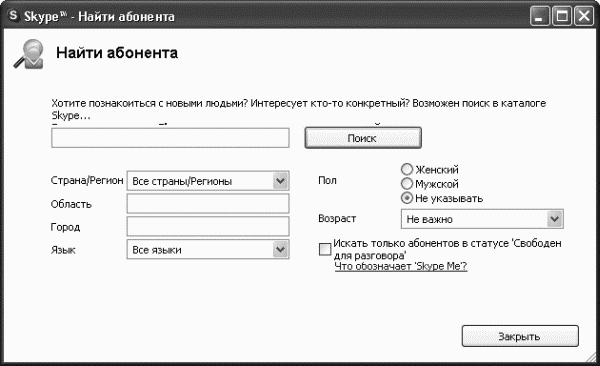Enable 'Свободен для разговора' status checkbox
This screenshot has width=600, height=366.
click(325, 249)
